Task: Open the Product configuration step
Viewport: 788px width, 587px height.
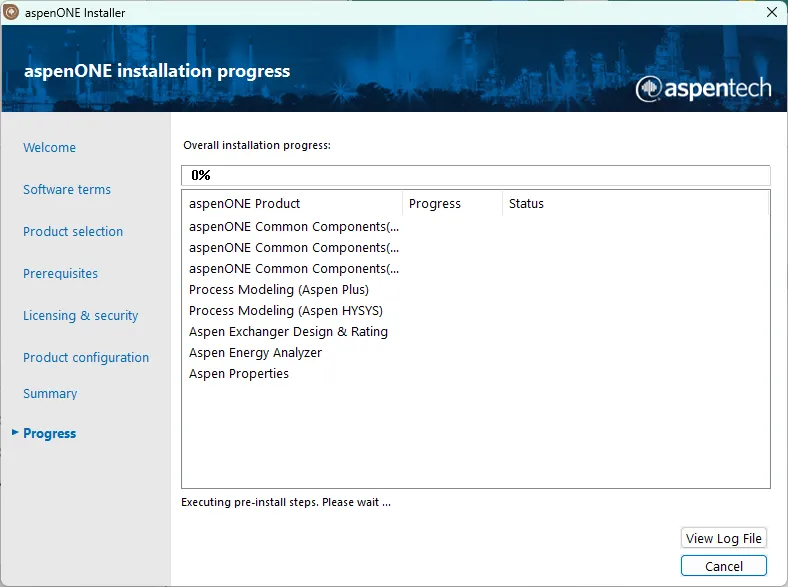Action: tap(86, 357)
